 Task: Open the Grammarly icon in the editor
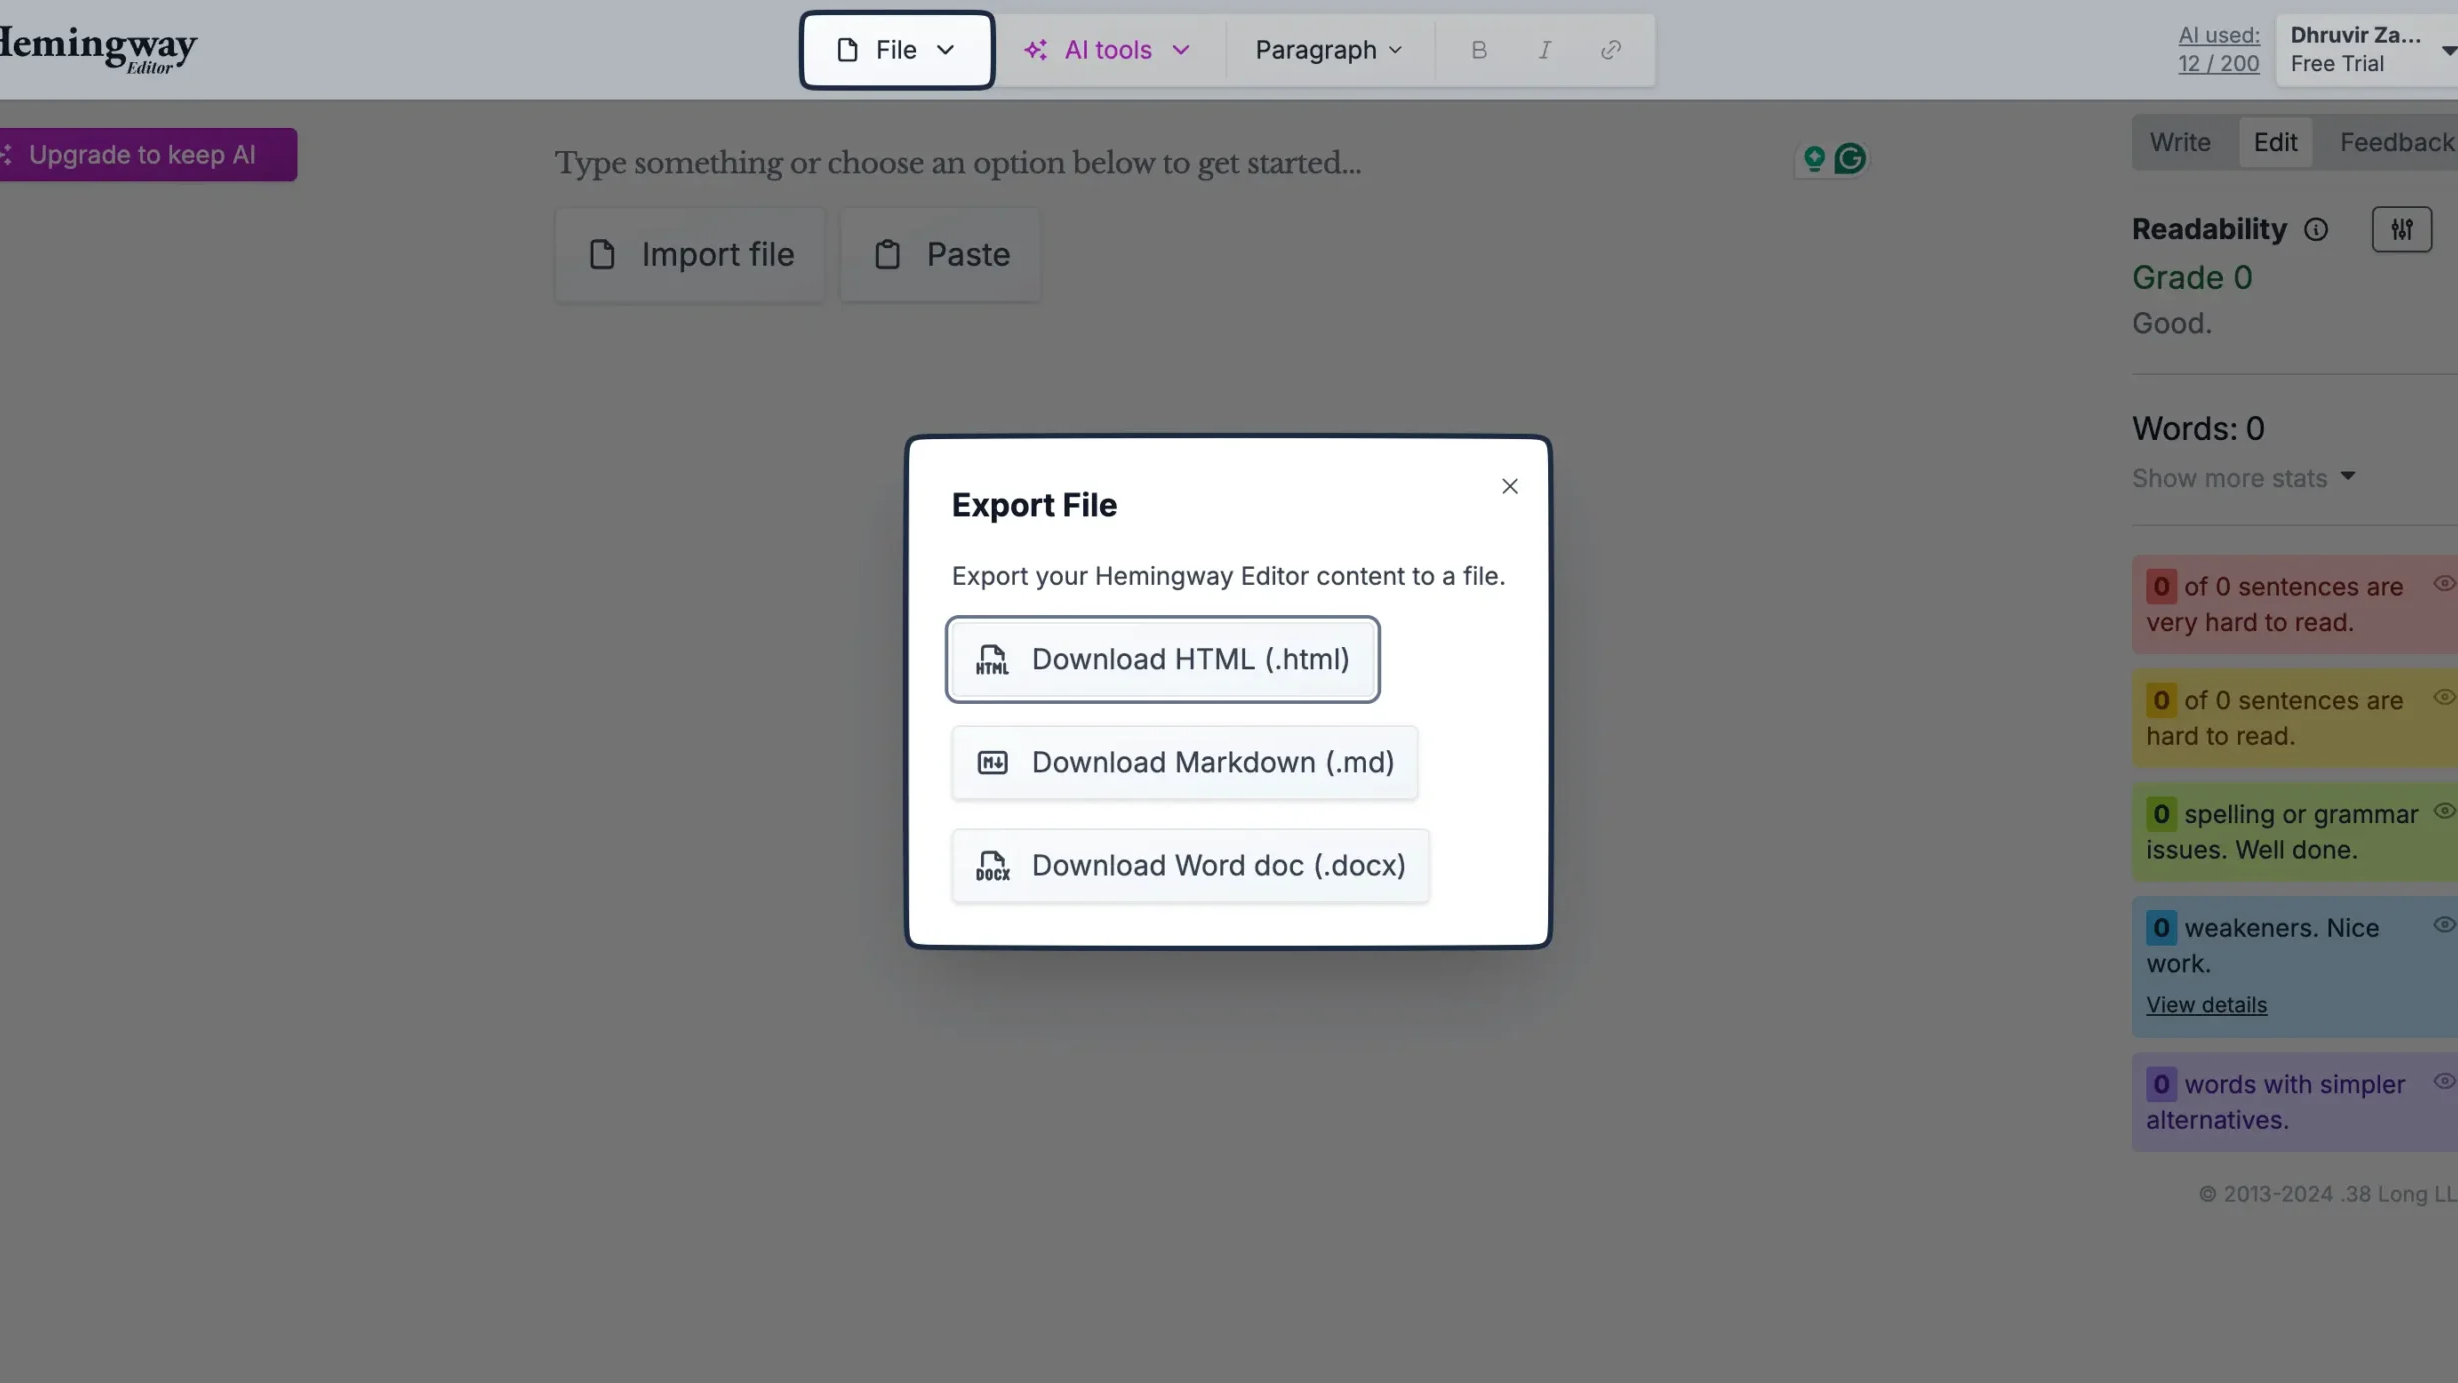click(1851, 158)
